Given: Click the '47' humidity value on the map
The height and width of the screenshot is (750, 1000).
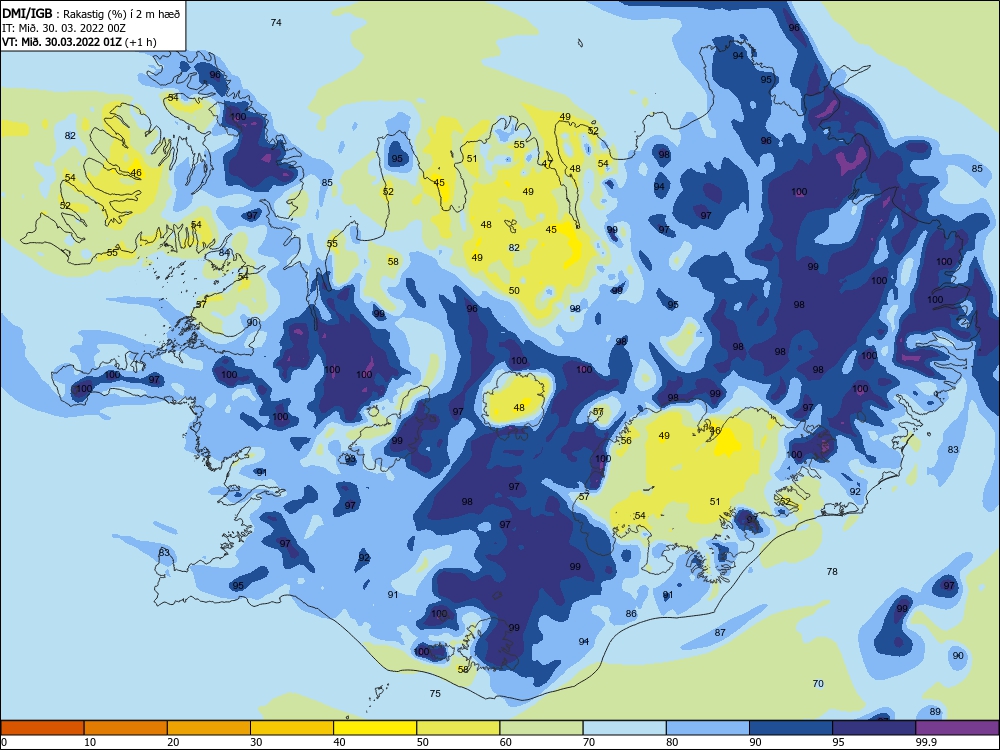Looking at the screenshot, I should (x=547, y=163).
